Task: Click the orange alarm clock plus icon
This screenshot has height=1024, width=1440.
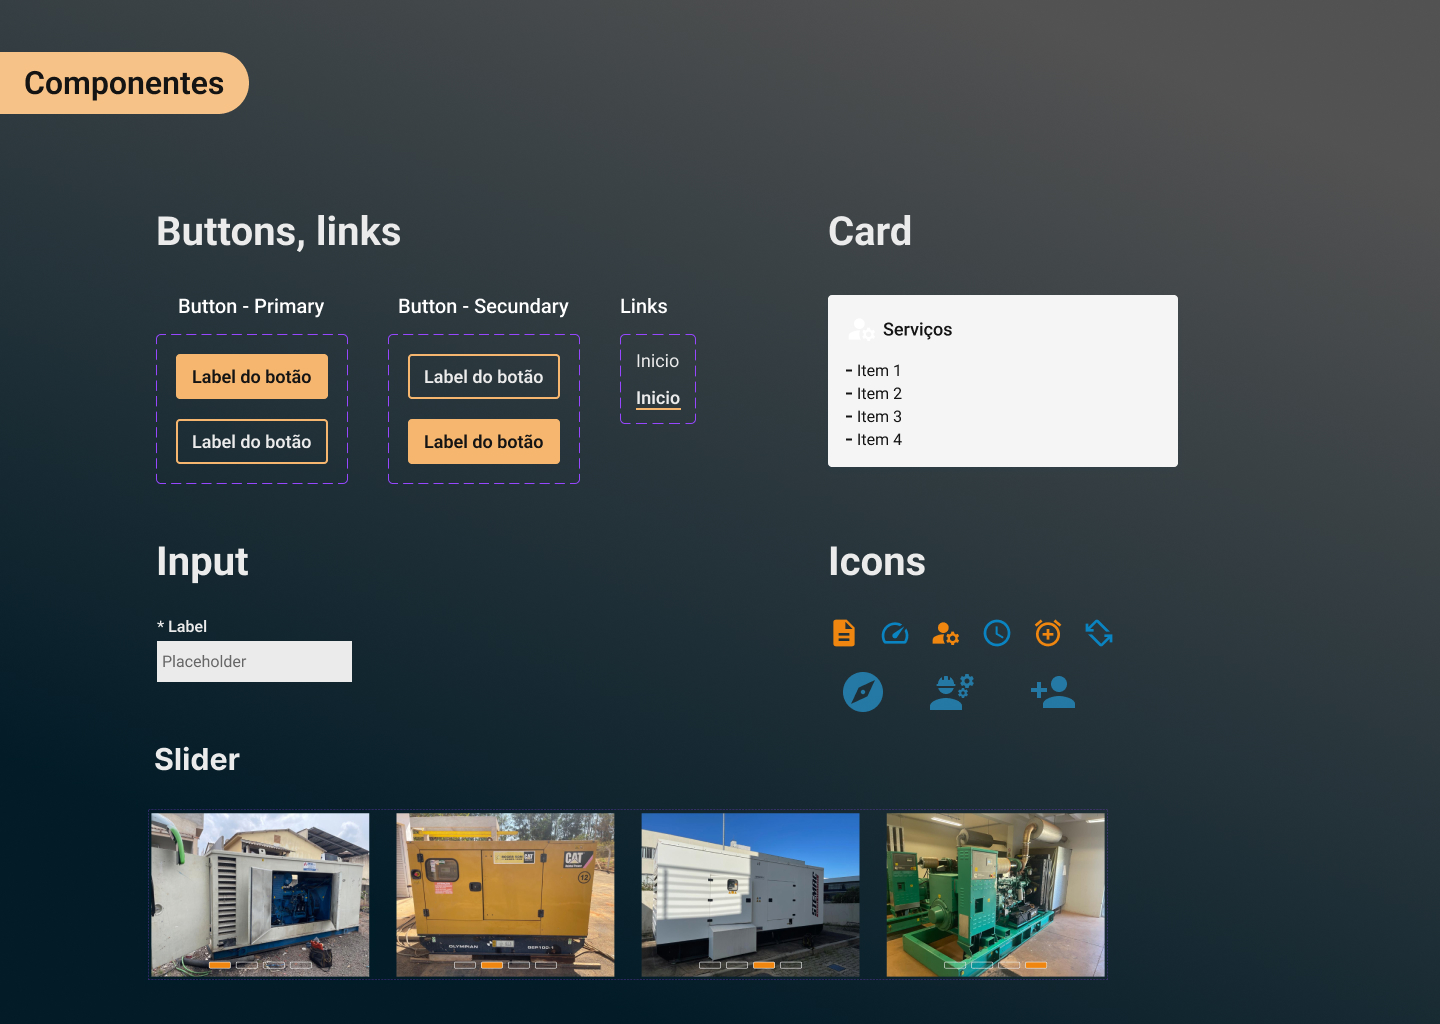Action: click(x=1048, y=633)
